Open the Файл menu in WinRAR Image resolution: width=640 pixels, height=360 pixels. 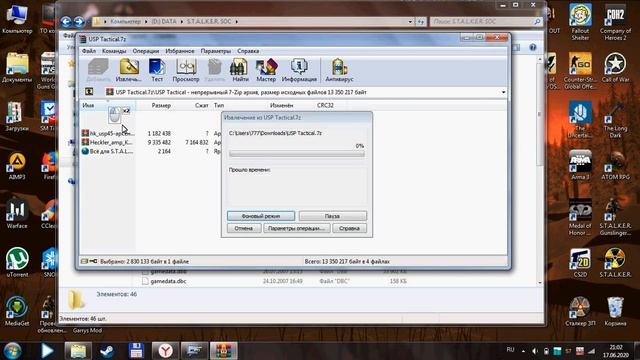click(89, 51)
